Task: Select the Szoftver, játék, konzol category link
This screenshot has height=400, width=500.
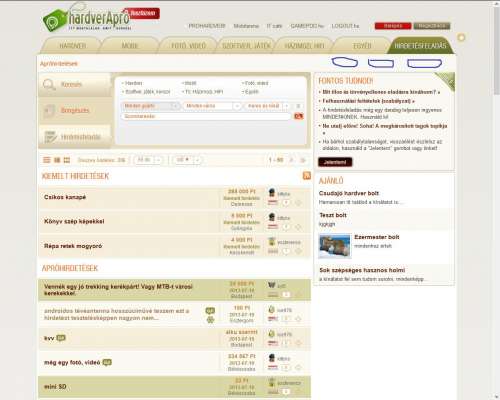Action: click(147, 92)
